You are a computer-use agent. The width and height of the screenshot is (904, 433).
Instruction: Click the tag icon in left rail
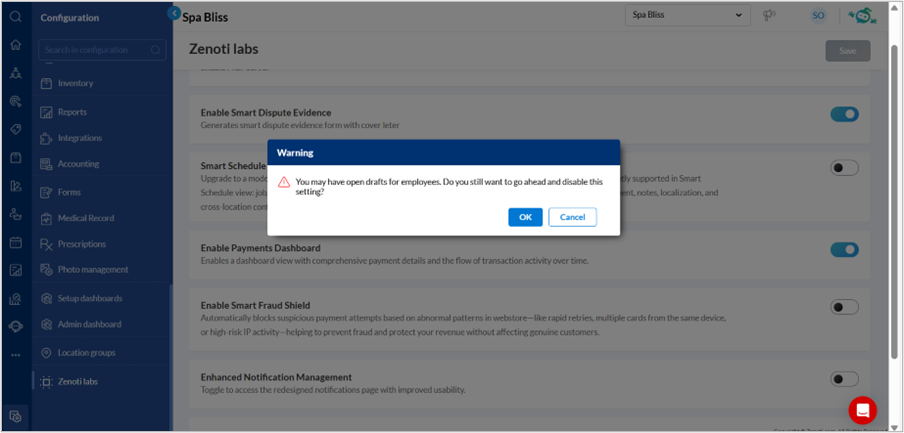click(x=16, y=130)
